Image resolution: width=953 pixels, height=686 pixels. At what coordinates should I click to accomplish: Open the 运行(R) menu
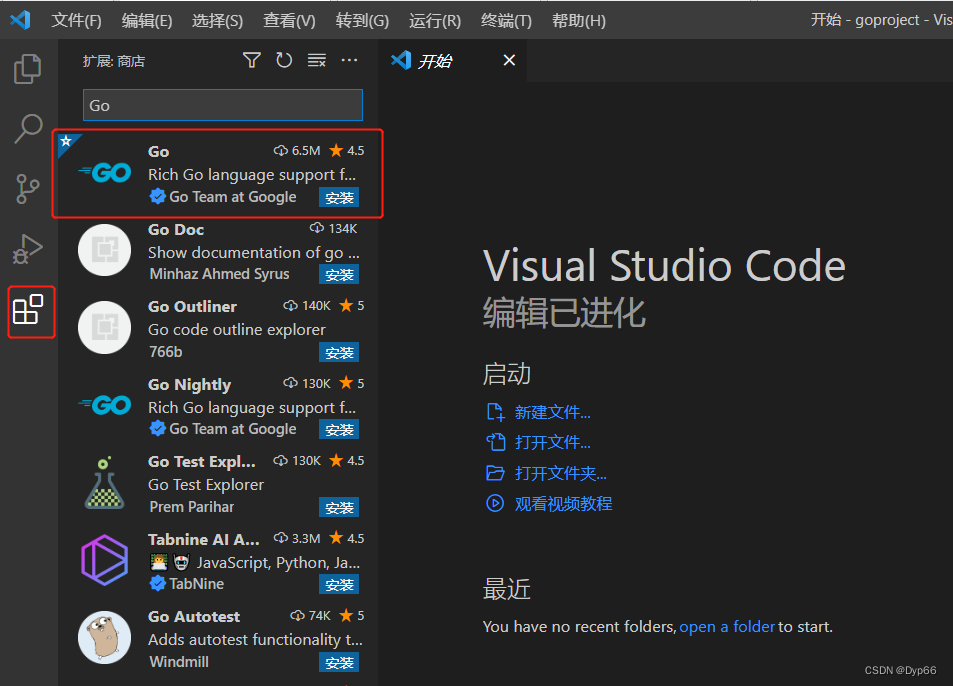coord(435,21)
